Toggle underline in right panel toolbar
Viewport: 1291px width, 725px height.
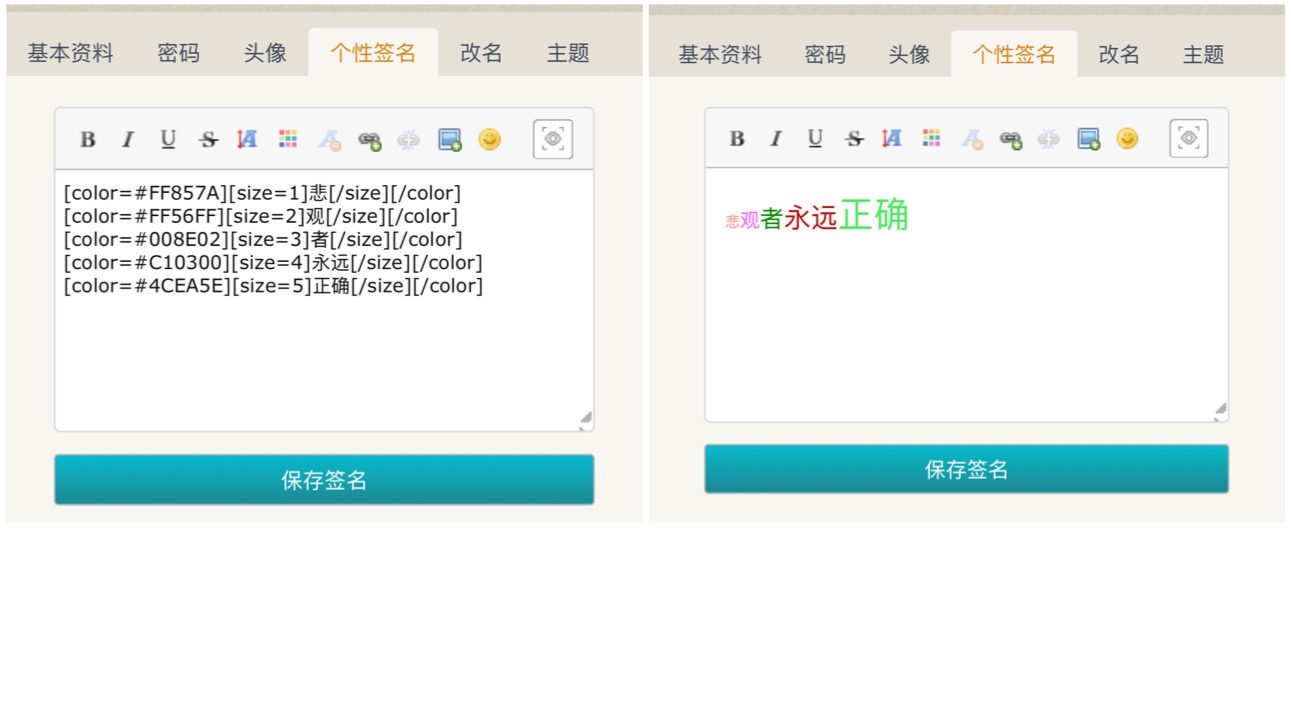point(815,139)
